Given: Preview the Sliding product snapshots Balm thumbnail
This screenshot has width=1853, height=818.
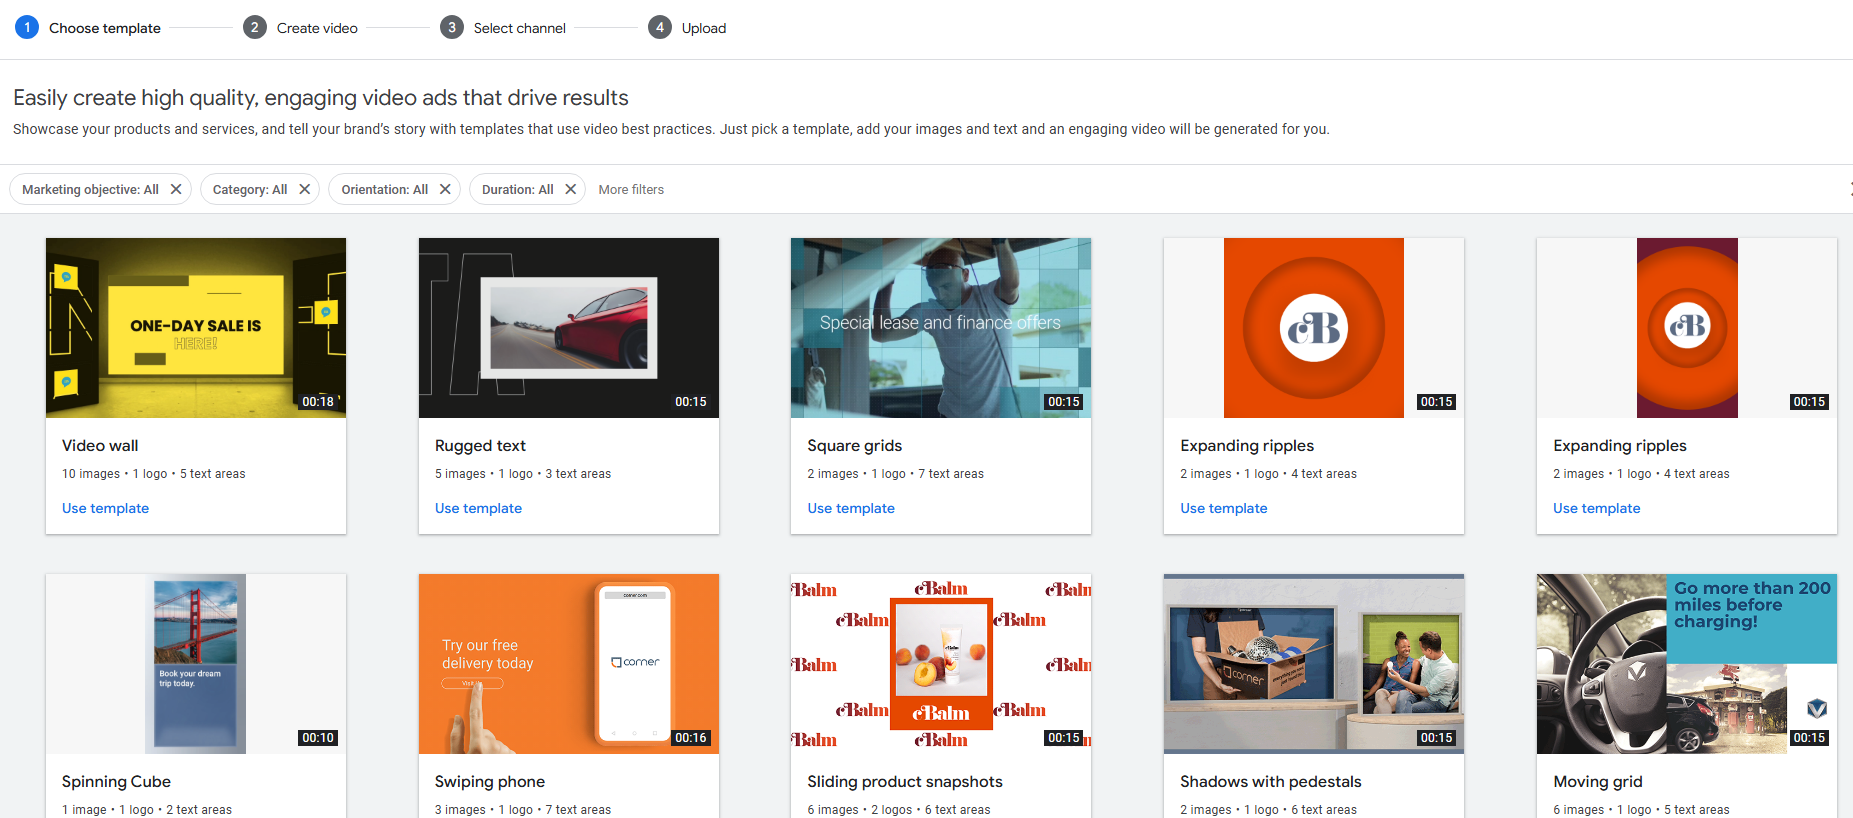Looking at the screenshot, I should pyautogui.click(x=941, y=664).
